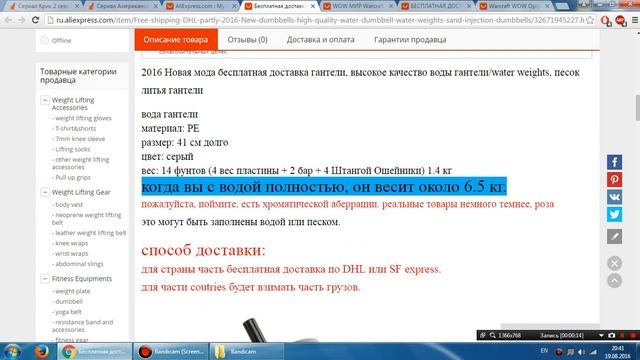Open the 7mm knee sleeve category link
Image resolution: width=640 pixels, height=360 pixels.
click(x=80, y=139)
